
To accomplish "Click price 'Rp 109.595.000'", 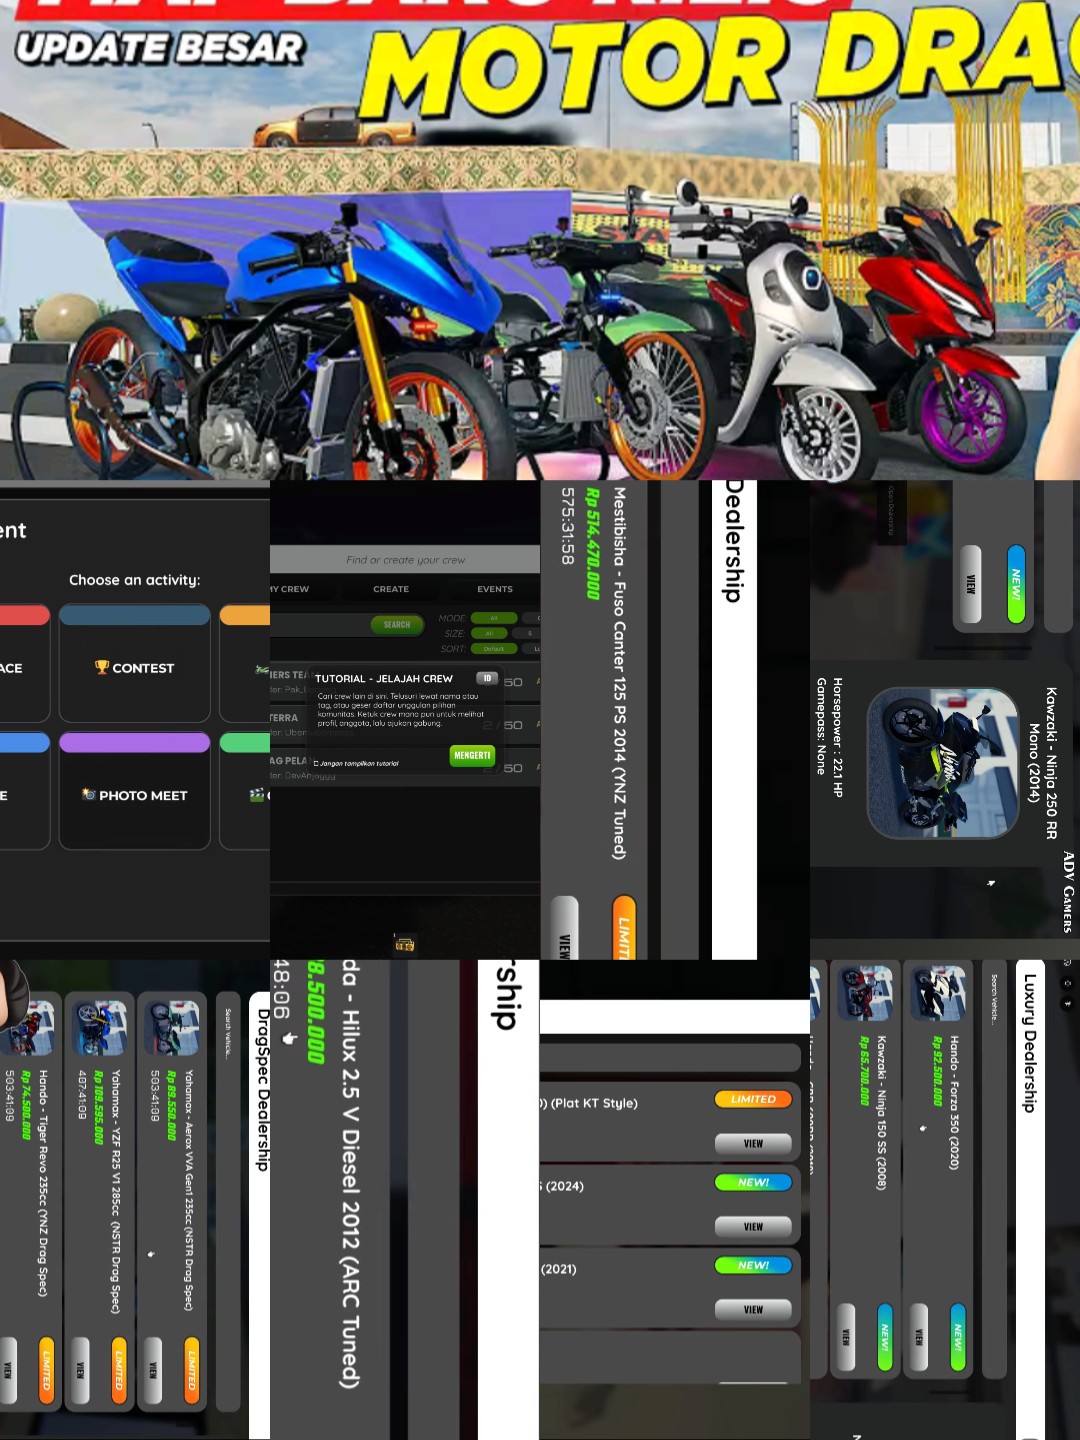I will click(x=99, y=1107).
